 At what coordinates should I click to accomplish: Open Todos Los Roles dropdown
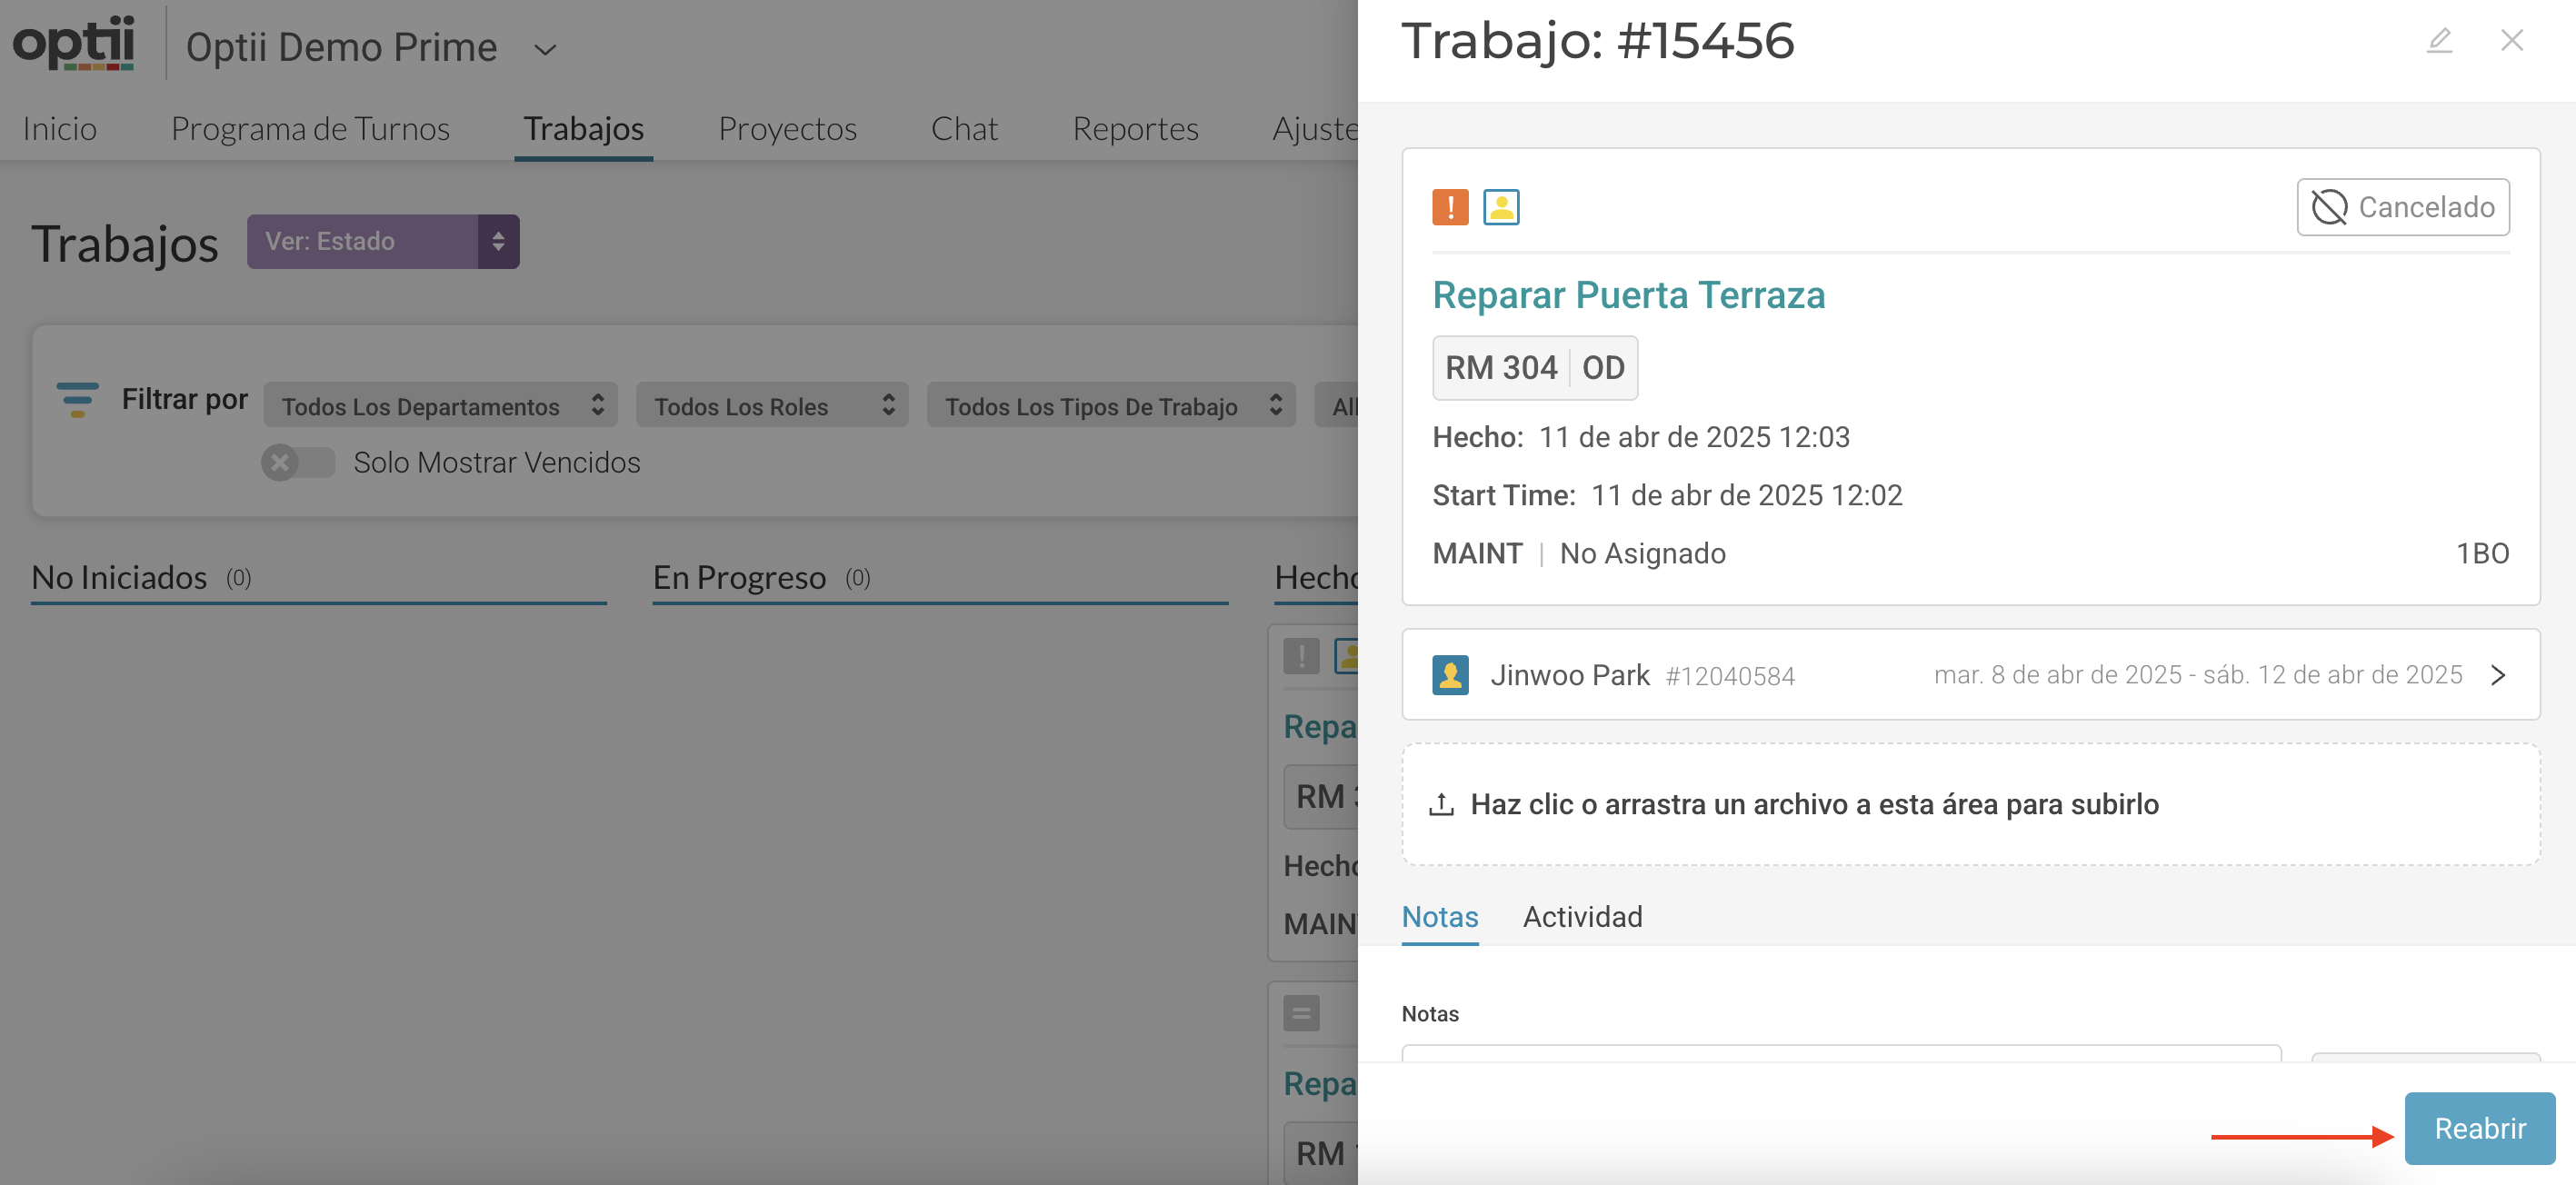point(772,405)
